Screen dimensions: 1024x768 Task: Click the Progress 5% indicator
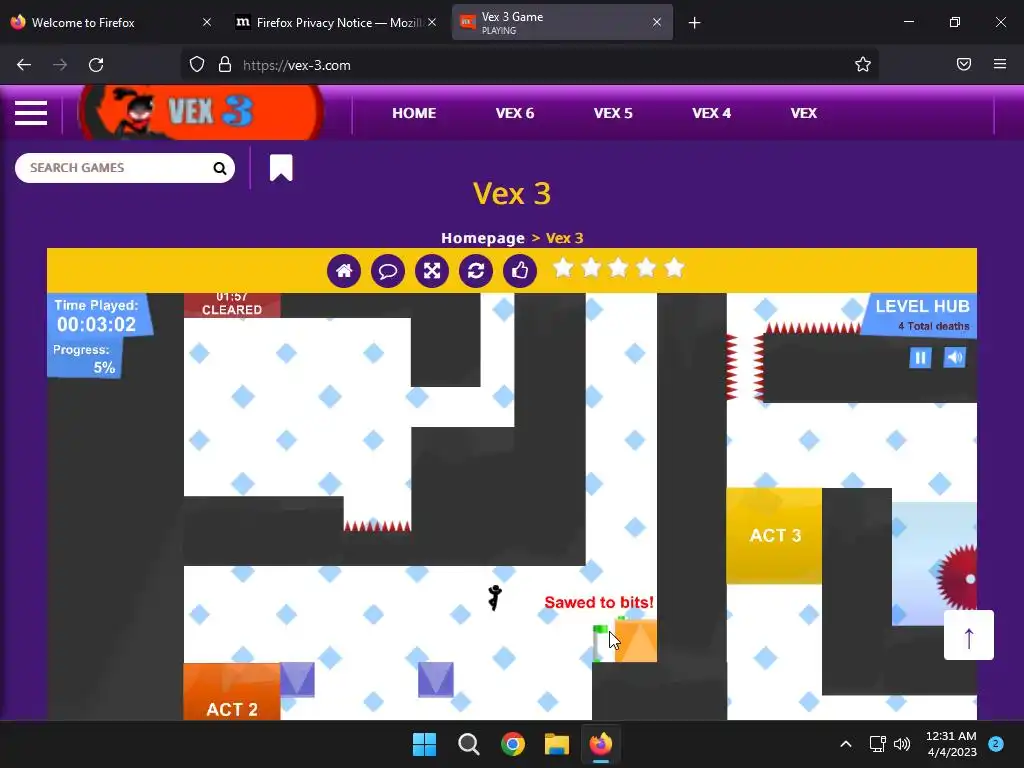coord(84,359)
